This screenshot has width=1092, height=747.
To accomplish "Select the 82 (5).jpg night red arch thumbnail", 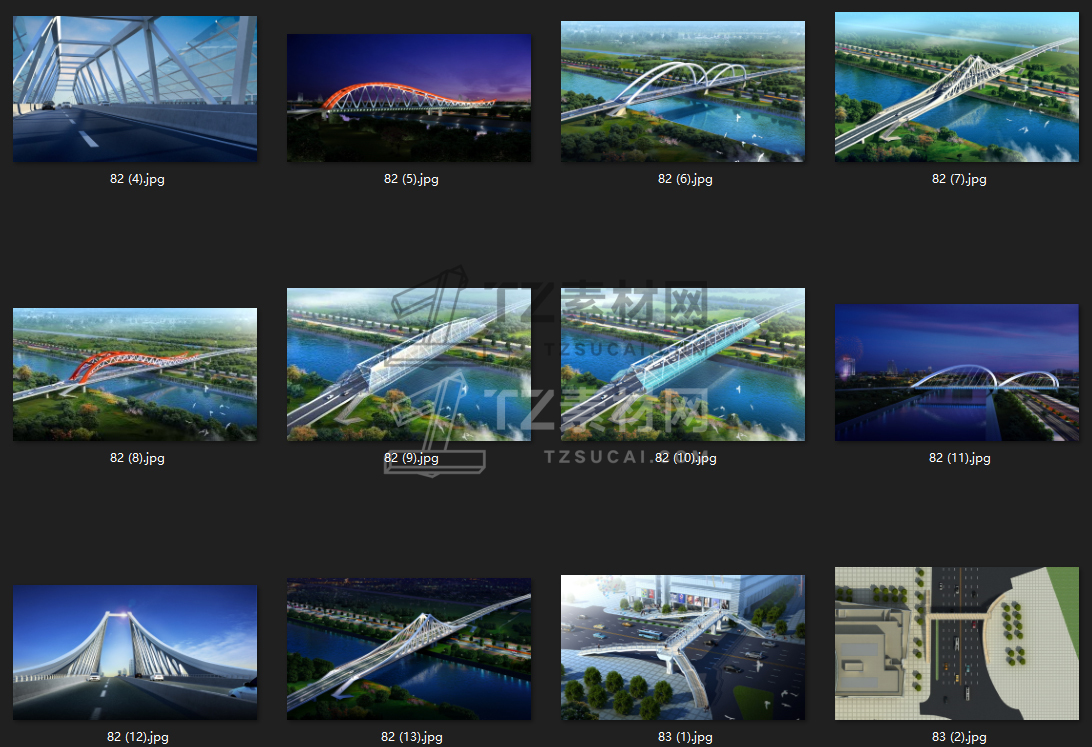I will pos(409,98).
